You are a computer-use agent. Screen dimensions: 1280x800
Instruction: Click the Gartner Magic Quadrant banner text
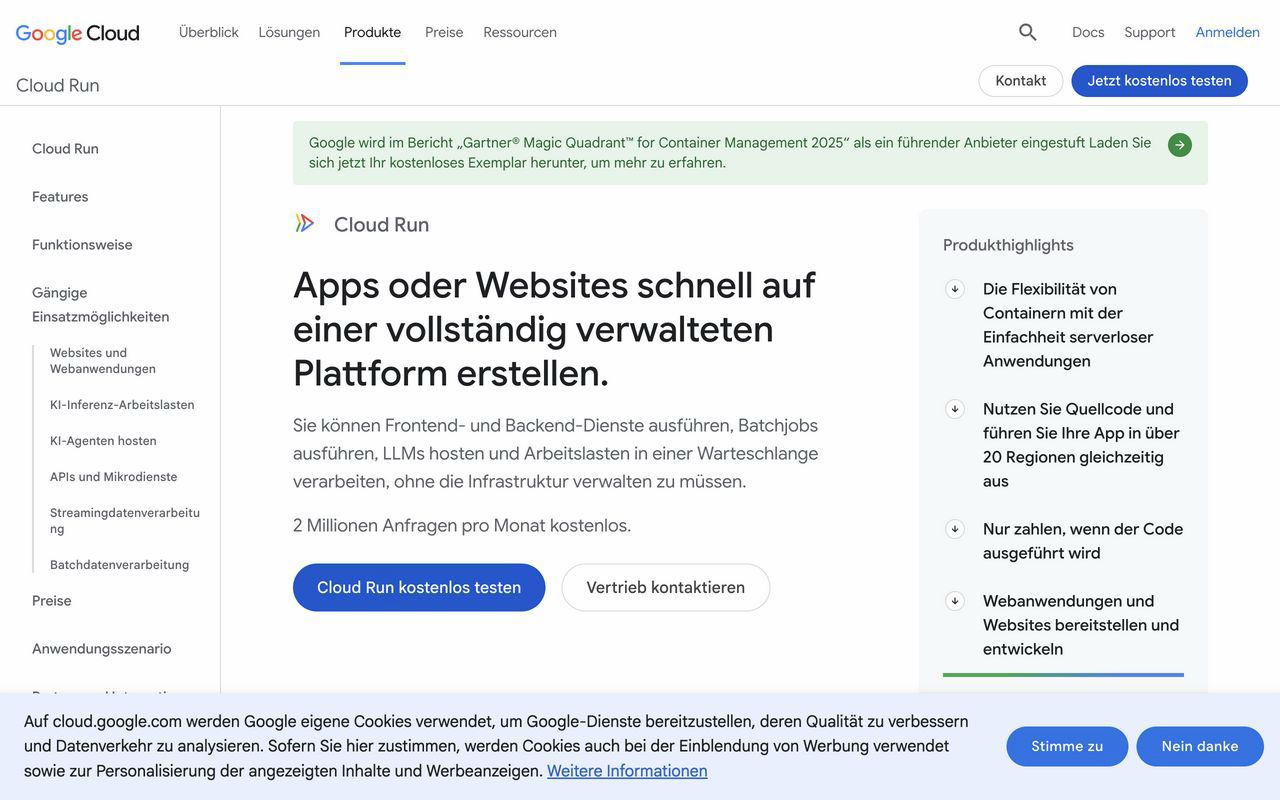click(x=730, y=152)
